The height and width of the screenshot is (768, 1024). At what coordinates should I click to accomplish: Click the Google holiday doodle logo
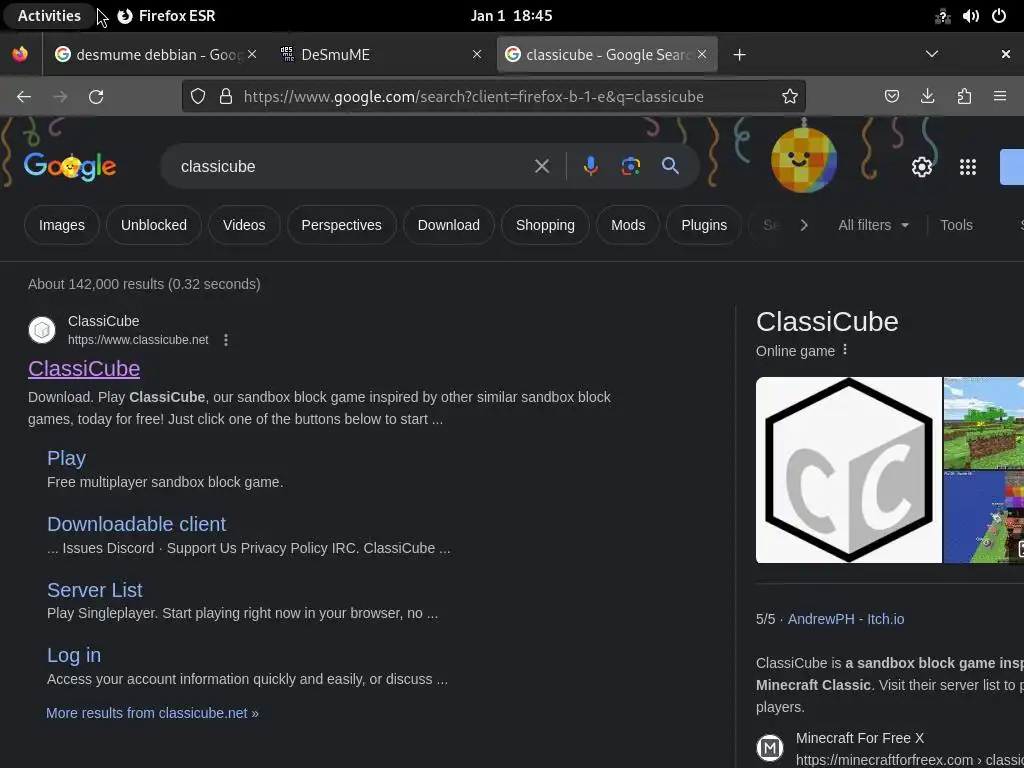70,167
